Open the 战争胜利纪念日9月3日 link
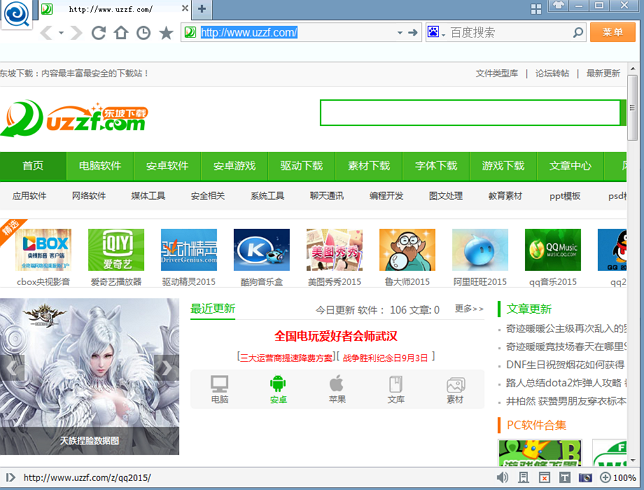This screenshot has width=644, height=490. (x=385, y=358)
